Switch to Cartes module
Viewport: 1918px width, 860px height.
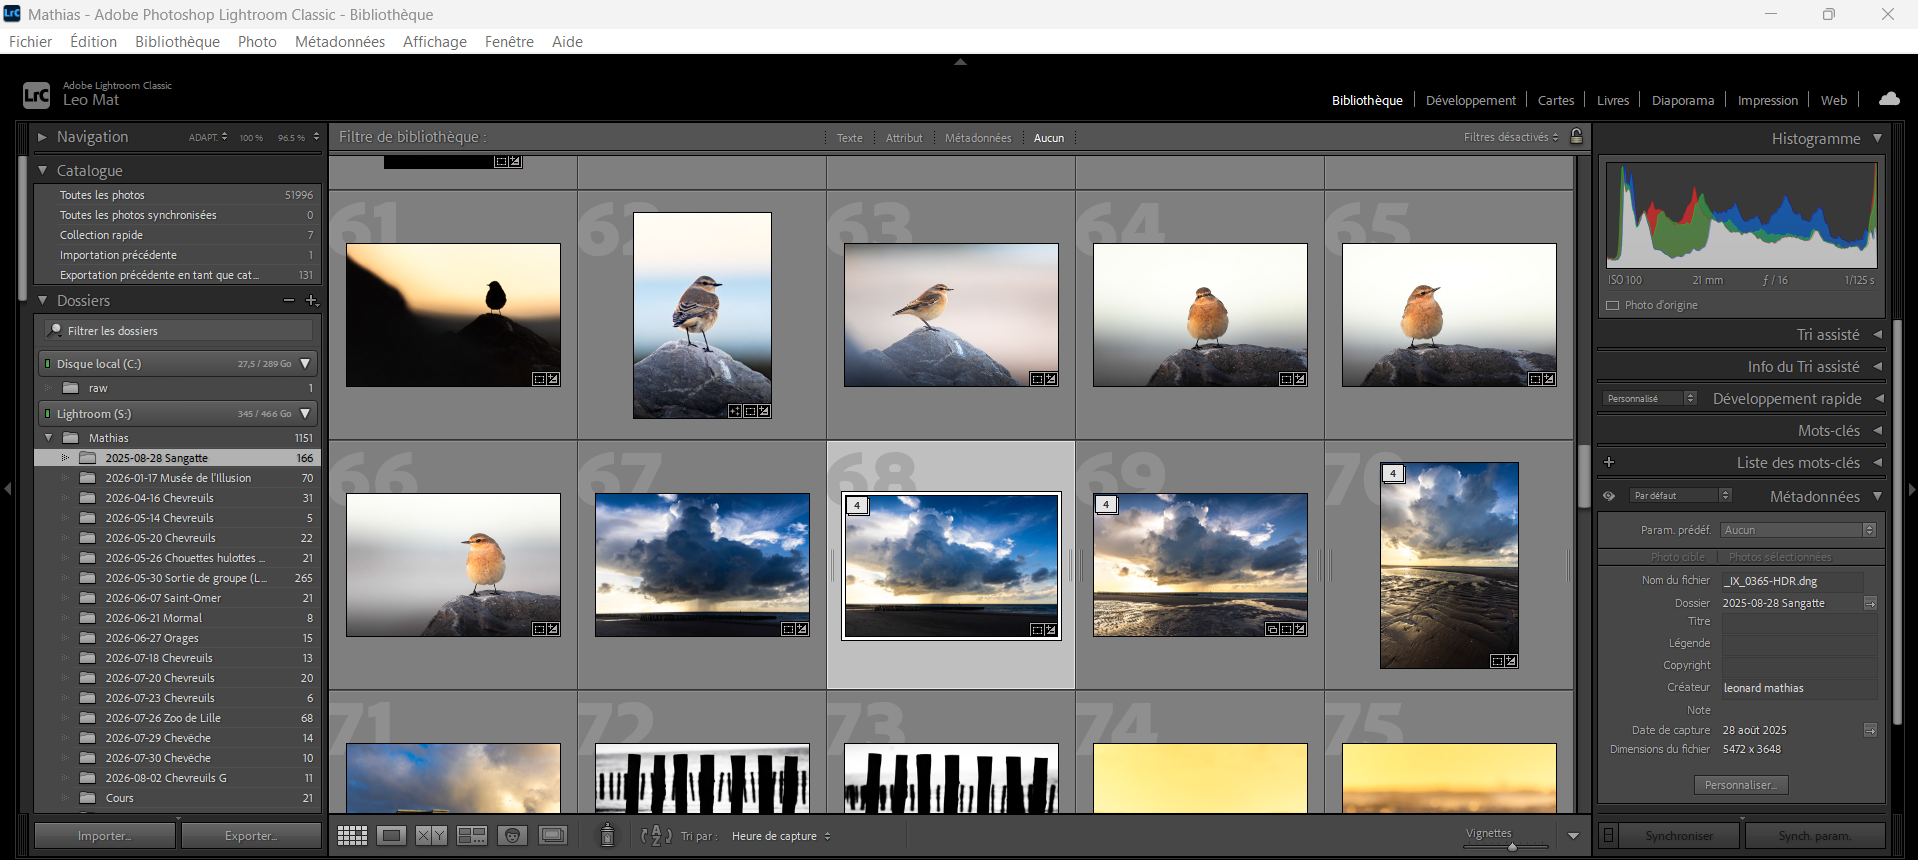coord(1555,100)
